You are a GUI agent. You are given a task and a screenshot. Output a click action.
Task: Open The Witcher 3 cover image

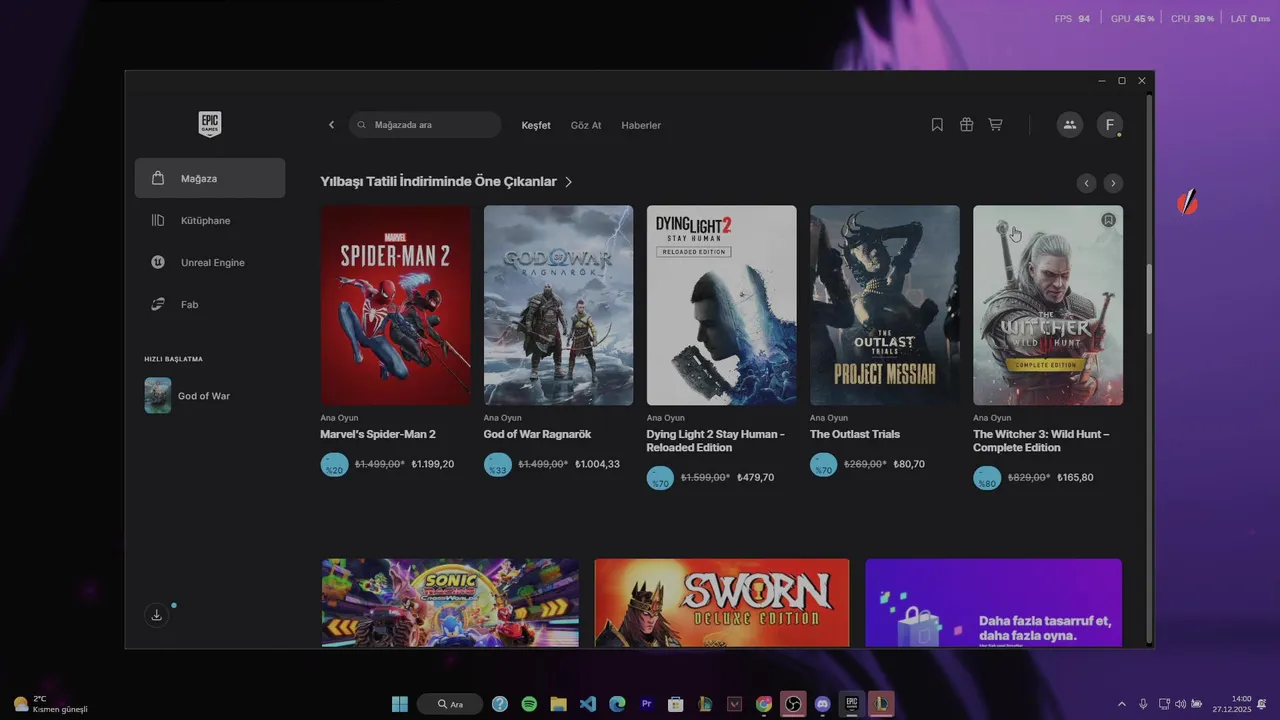(1048, 305)
